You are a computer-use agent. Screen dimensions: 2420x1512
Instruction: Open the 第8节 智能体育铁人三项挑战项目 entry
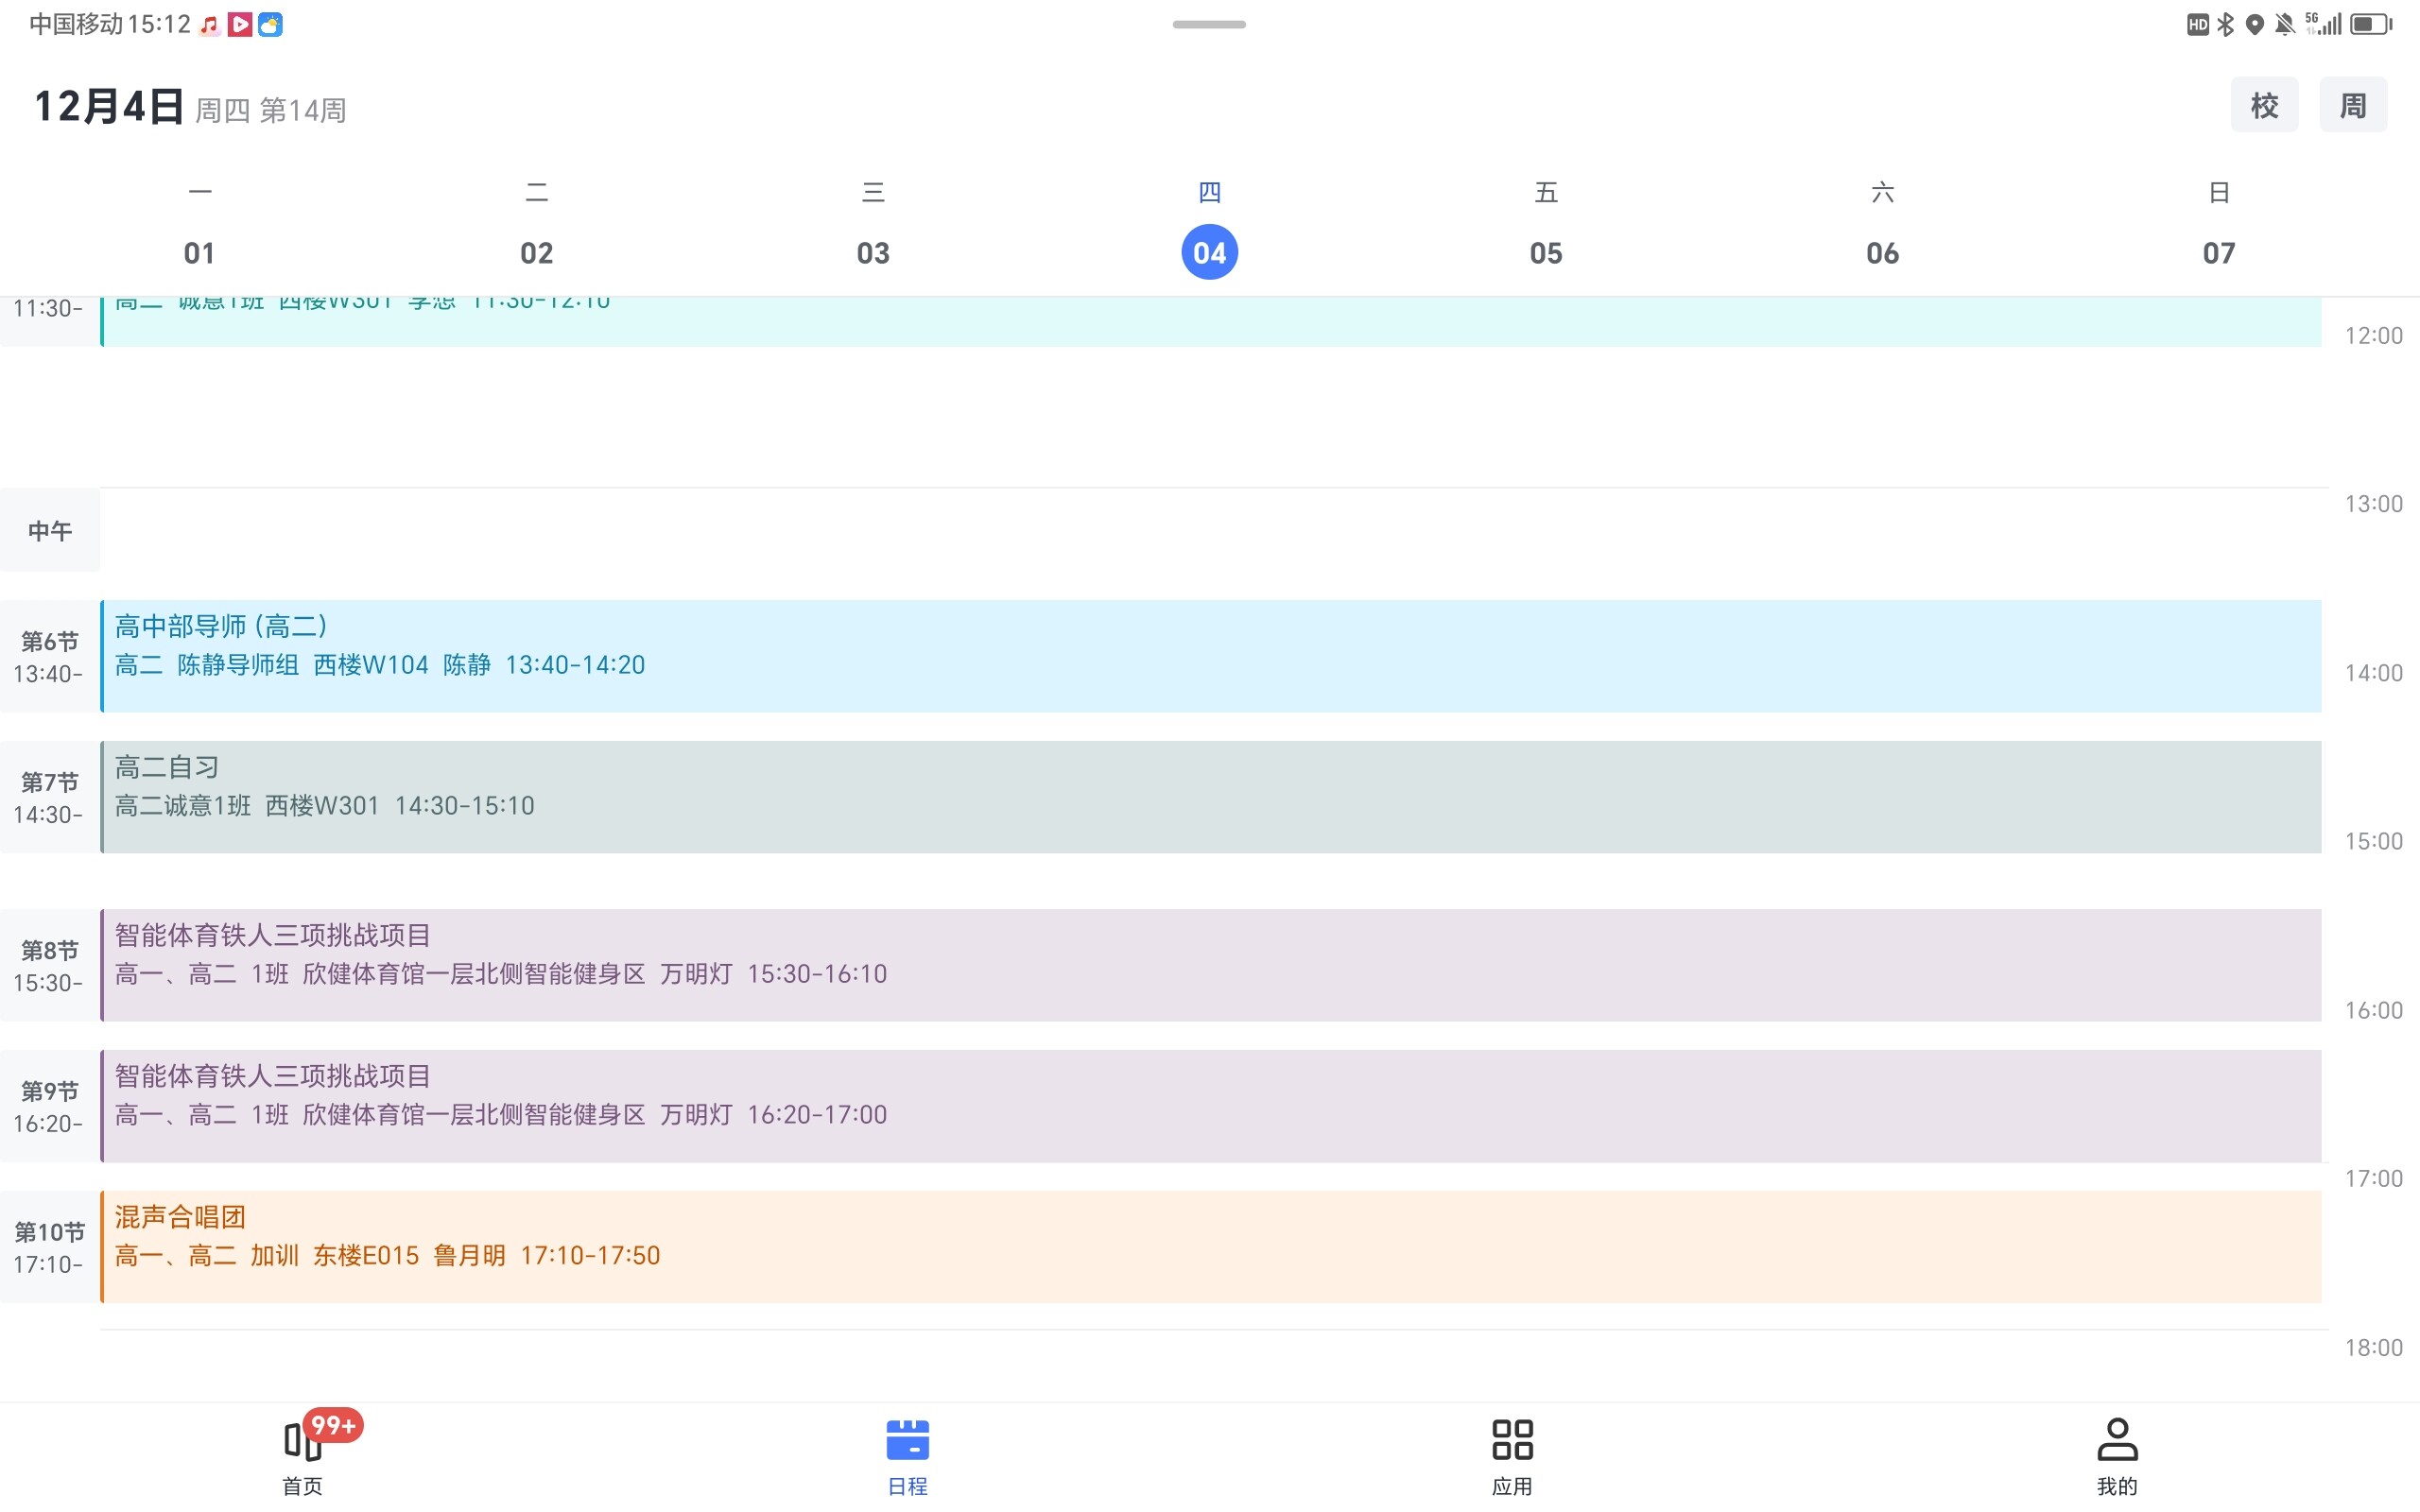point(1210,964)
